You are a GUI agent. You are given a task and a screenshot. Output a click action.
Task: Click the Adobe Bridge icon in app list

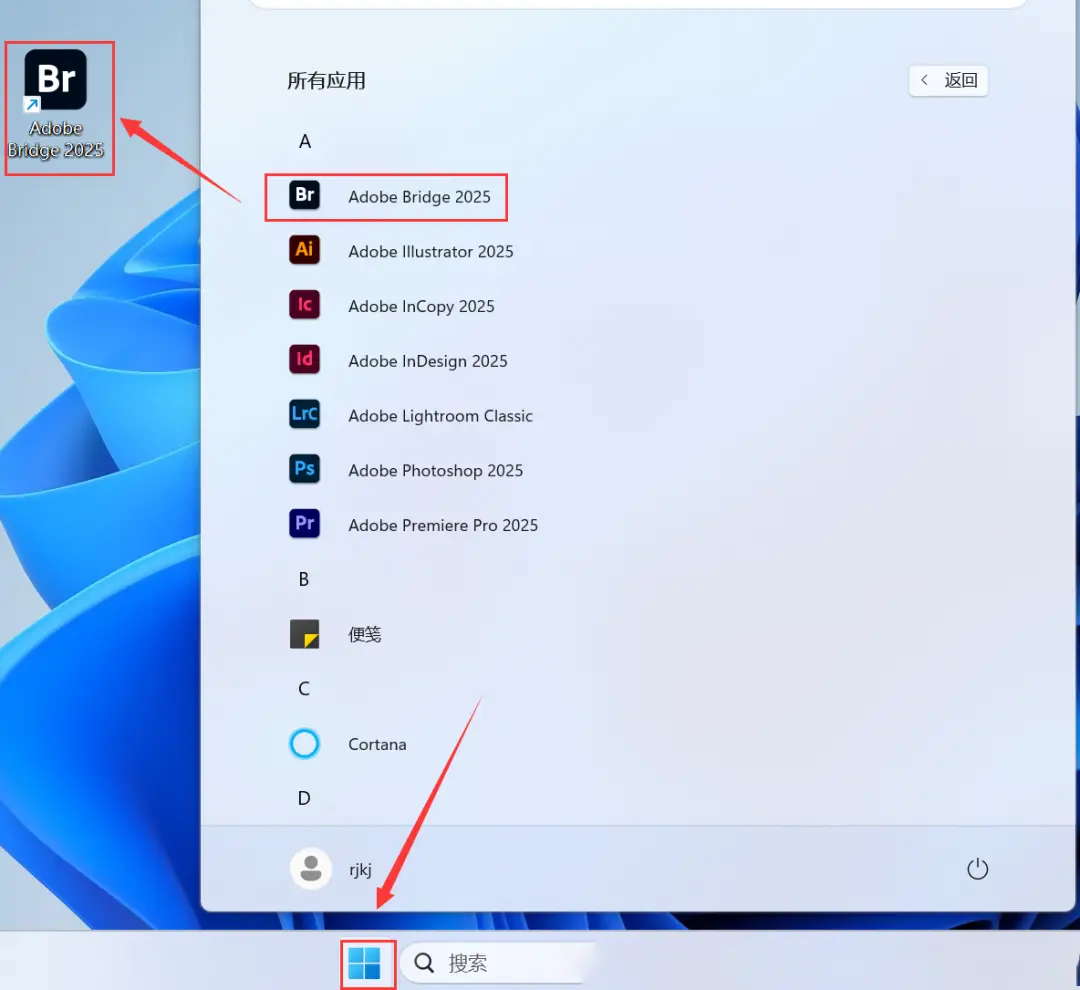tap(304, 196)
